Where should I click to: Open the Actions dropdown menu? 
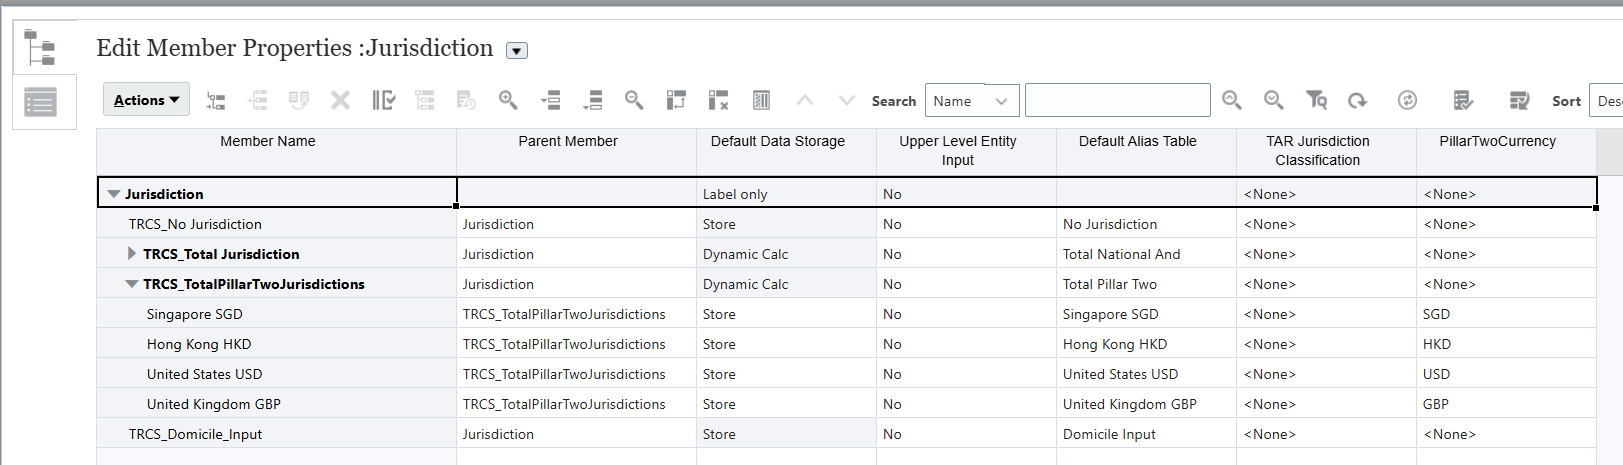[146, 99]
